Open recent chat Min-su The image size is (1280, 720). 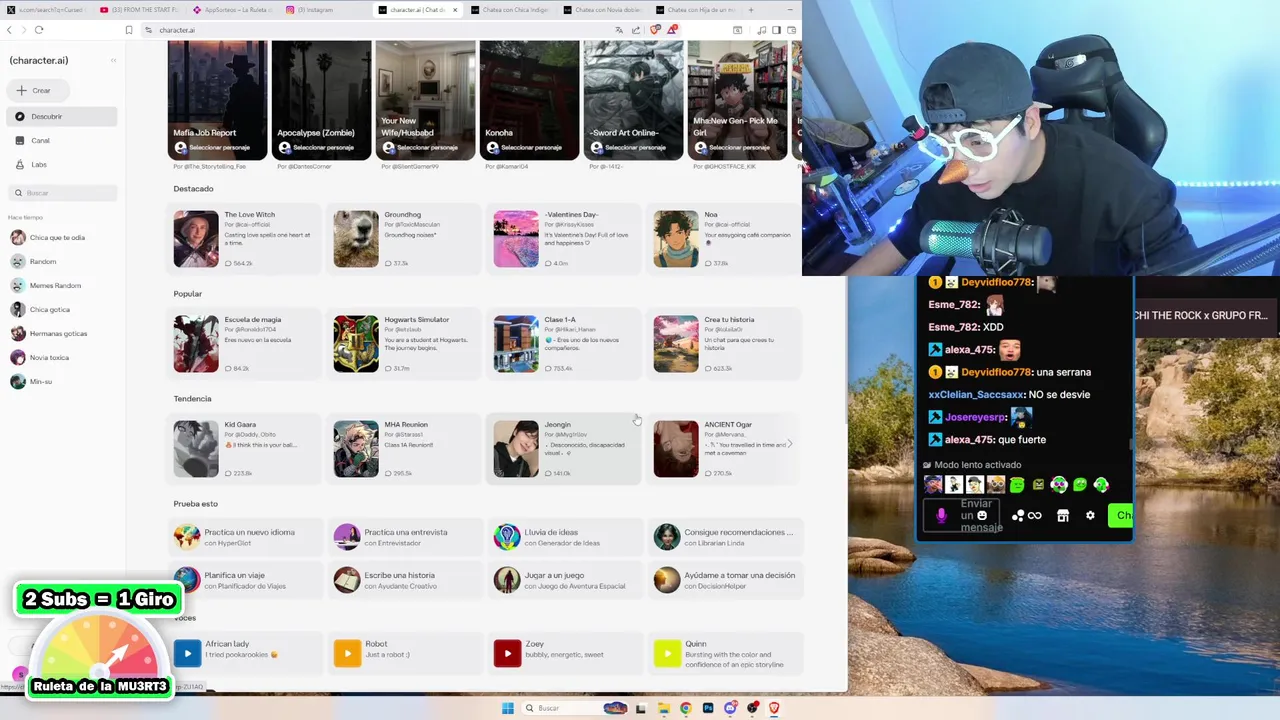coord(62,381)
